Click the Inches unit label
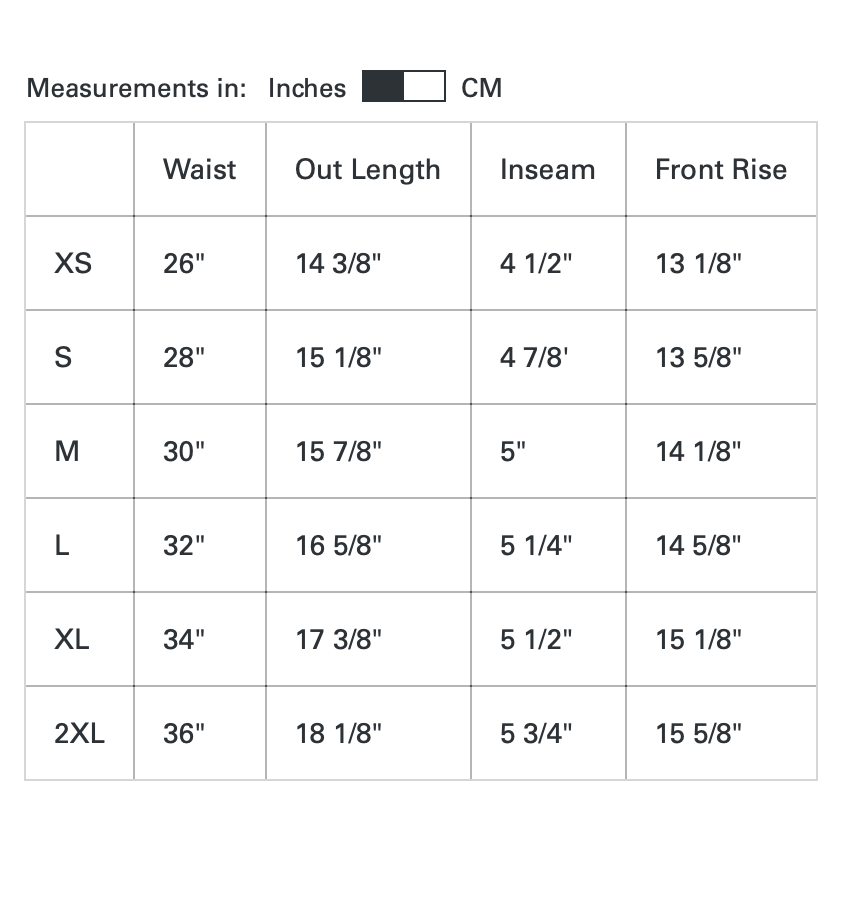 click(x=307, y=88)
